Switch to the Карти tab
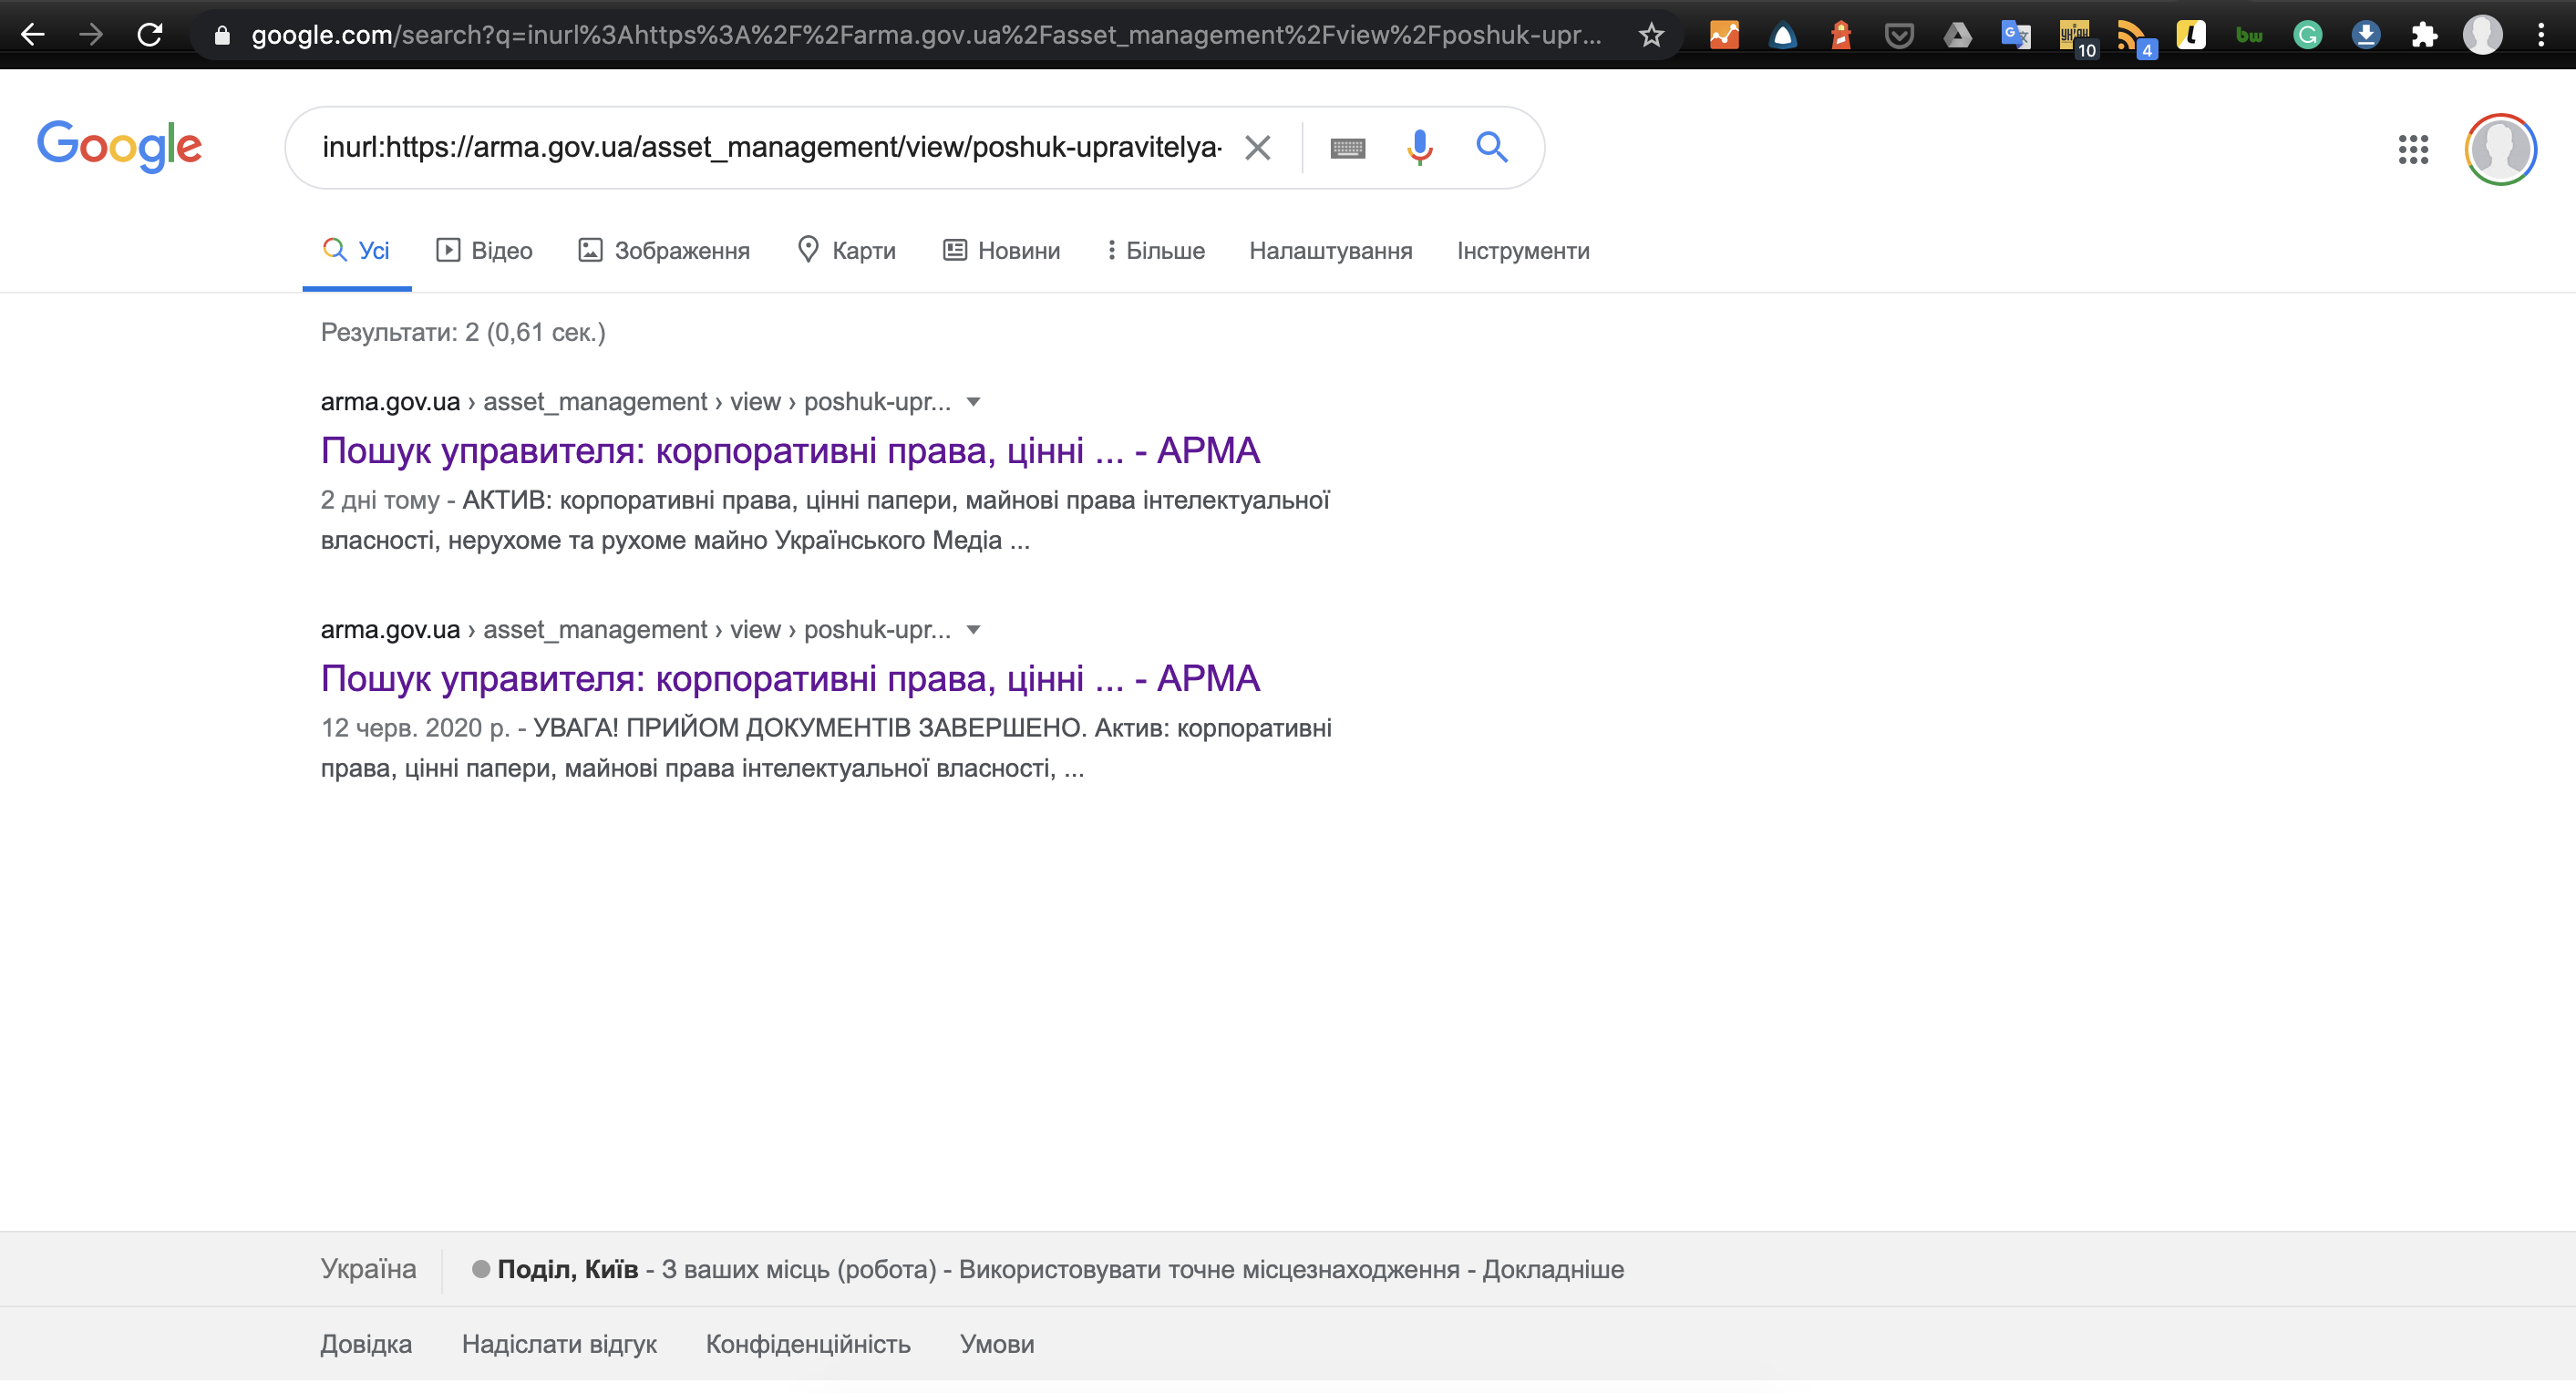This screenshot has width=2576, height=1393. [846, 250]
